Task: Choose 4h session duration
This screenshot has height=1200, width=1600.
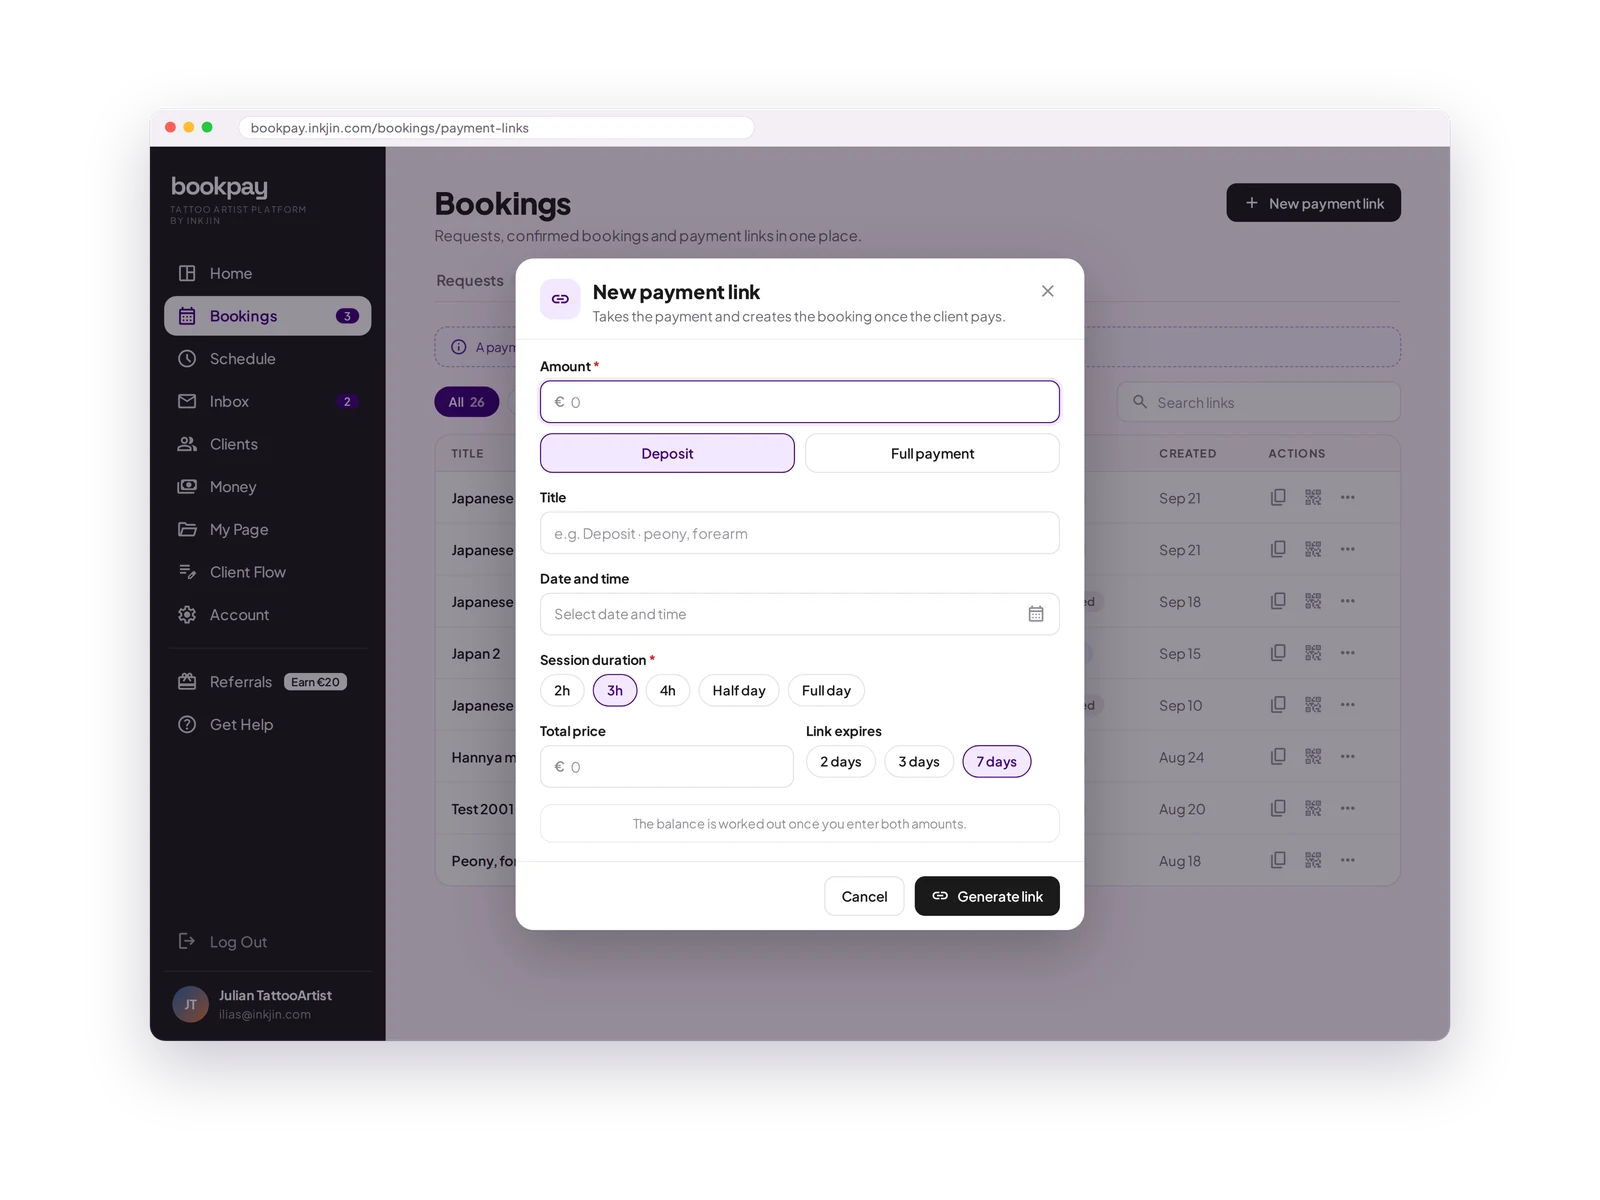Action: click(x=668, y=690)
